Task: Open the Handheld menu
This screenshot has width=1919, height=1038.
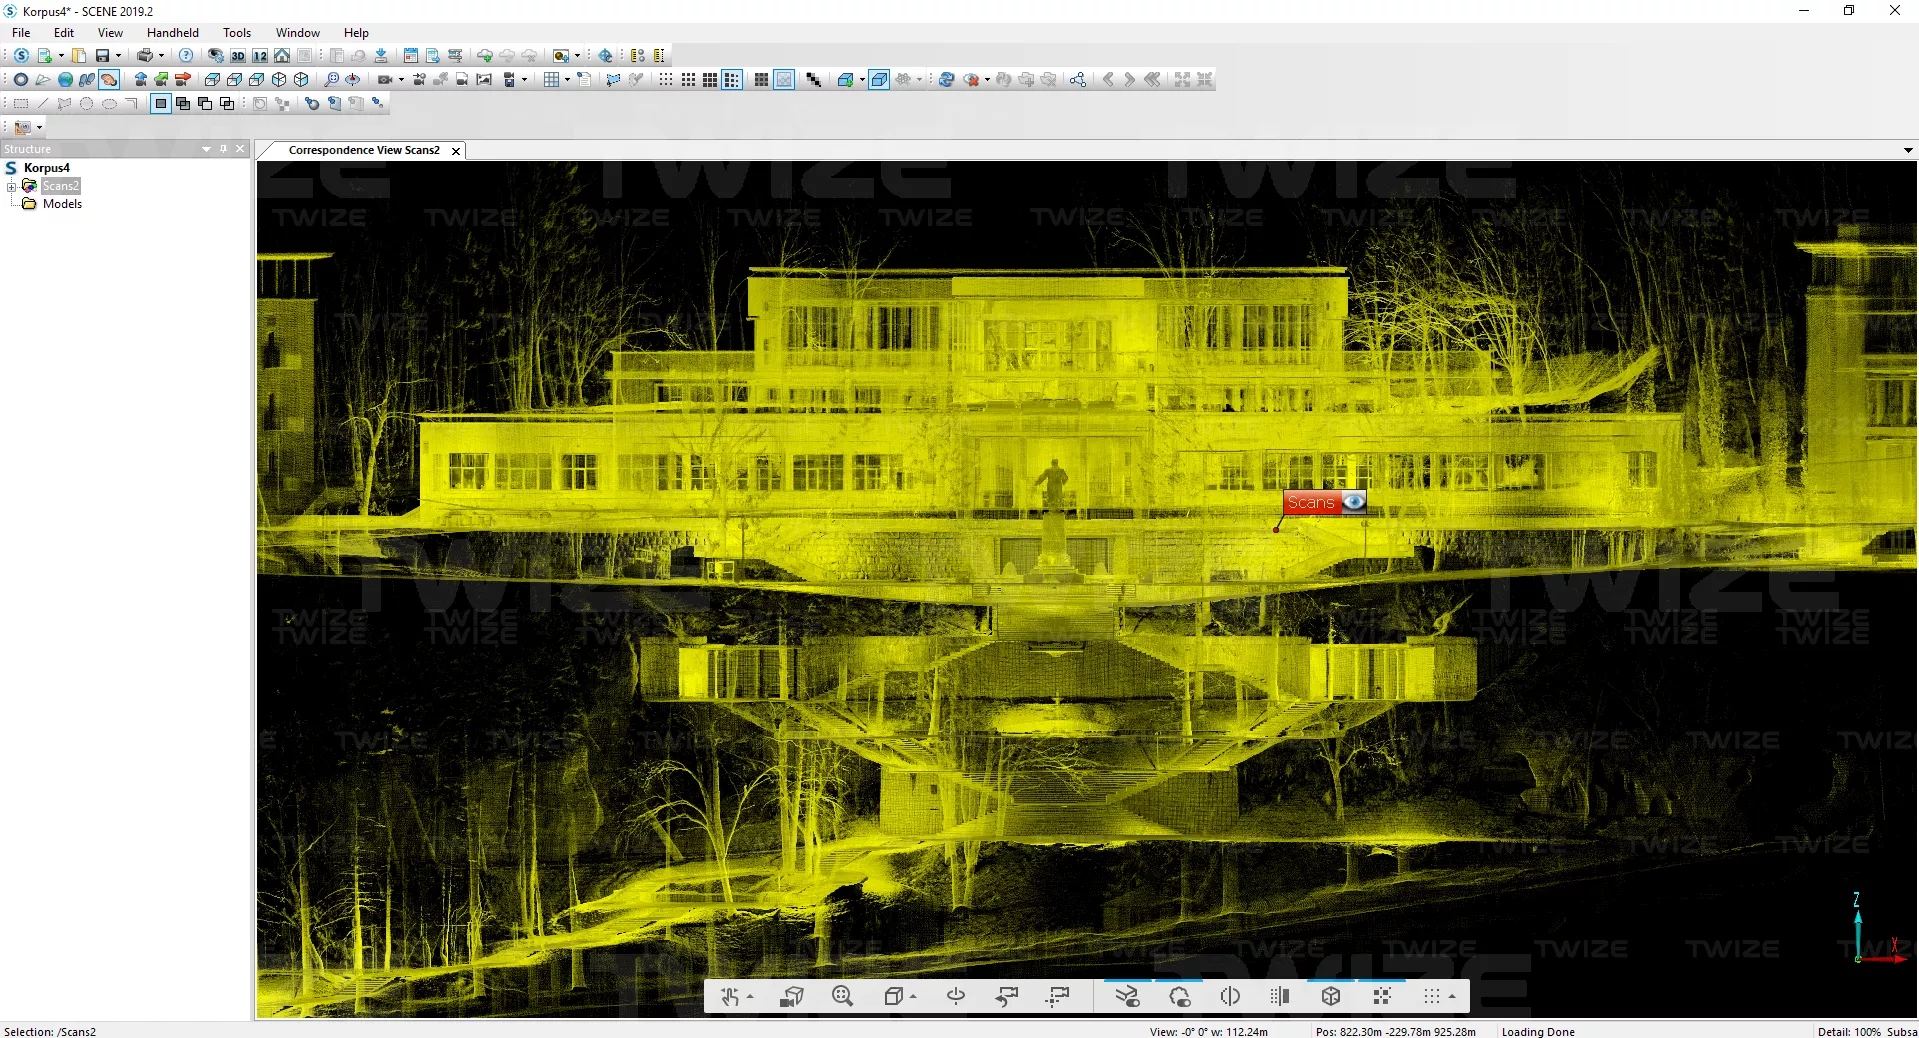Action: click(172, 33)
